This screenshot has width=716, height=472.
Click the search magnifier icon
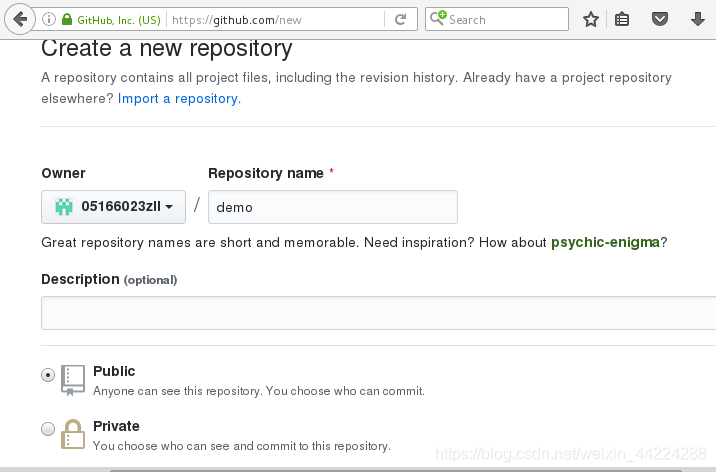pos(438,18)
